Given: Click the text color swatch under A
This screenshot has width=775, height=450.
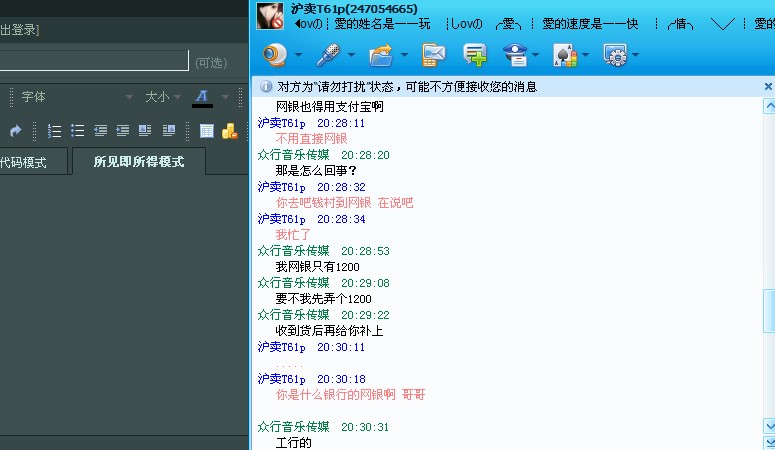Looking at the screenshot, I should pos(202,103).
